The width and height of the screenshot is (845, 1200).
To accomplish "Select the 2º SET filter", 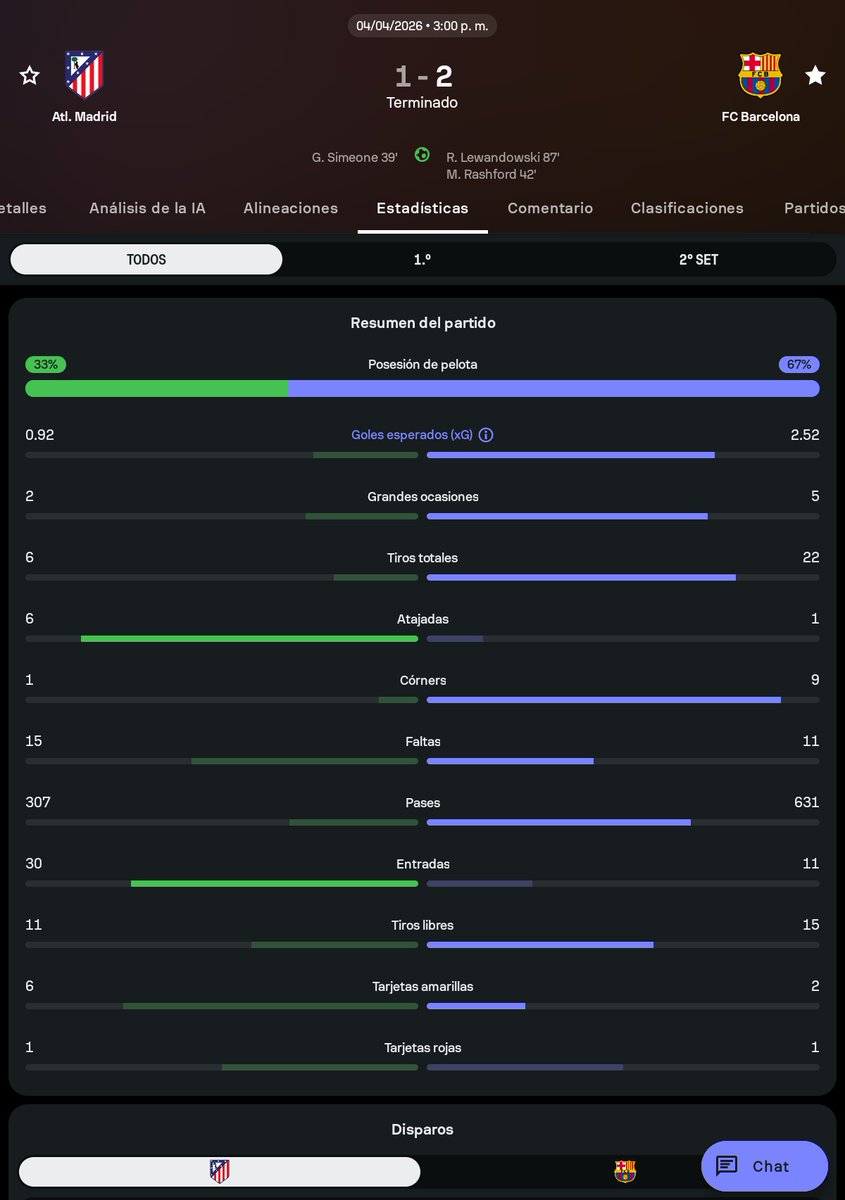I will coord(698,259).
